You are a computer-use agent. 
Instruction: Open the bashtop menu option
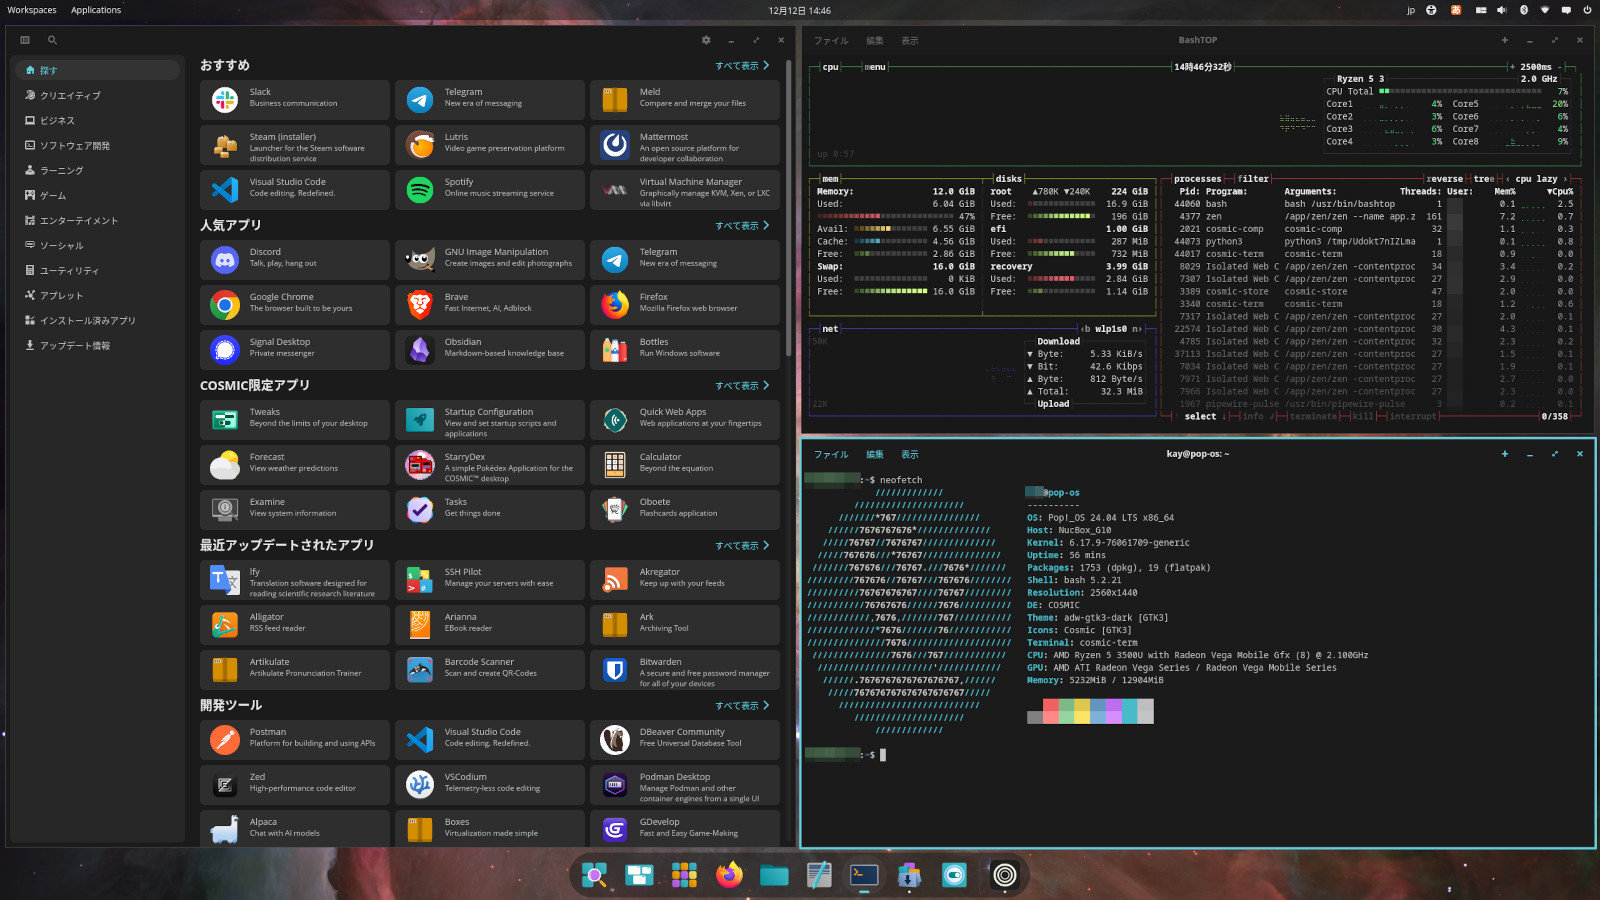pyautogui.click(x=875, y=67)
